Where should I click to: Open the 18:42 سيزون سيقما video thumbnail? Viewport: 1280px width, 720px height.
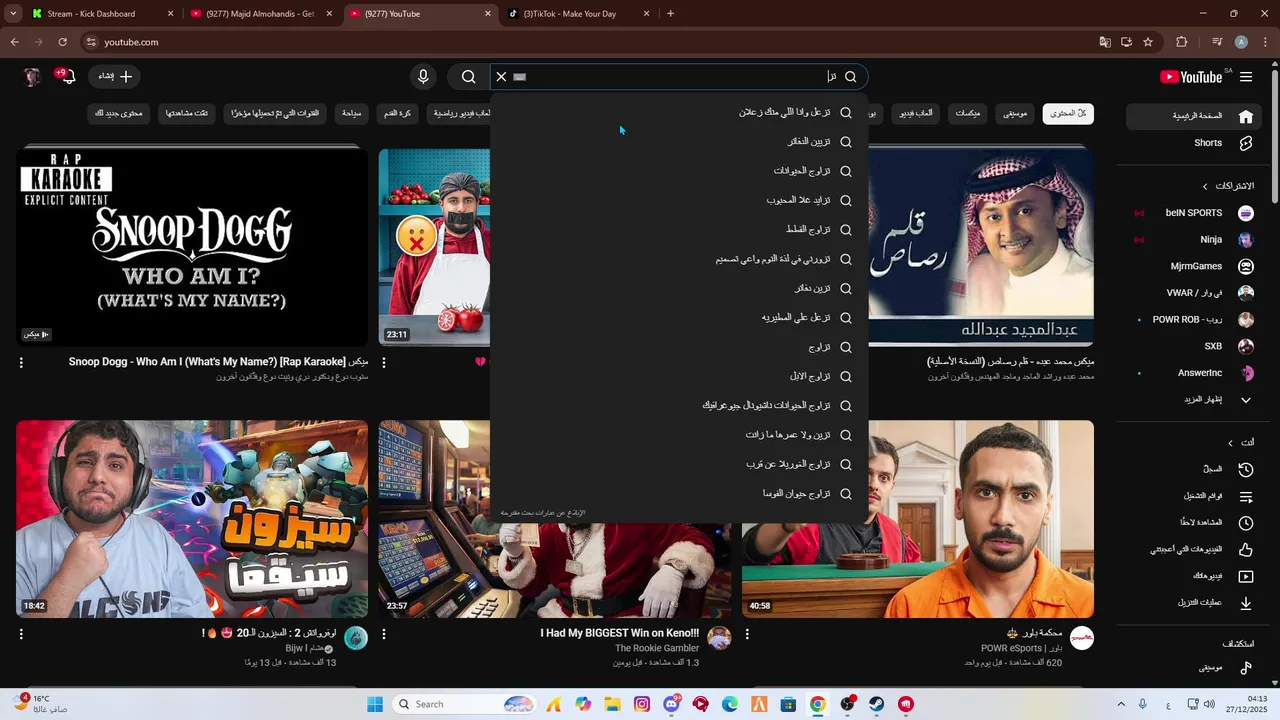pos(192,518)
